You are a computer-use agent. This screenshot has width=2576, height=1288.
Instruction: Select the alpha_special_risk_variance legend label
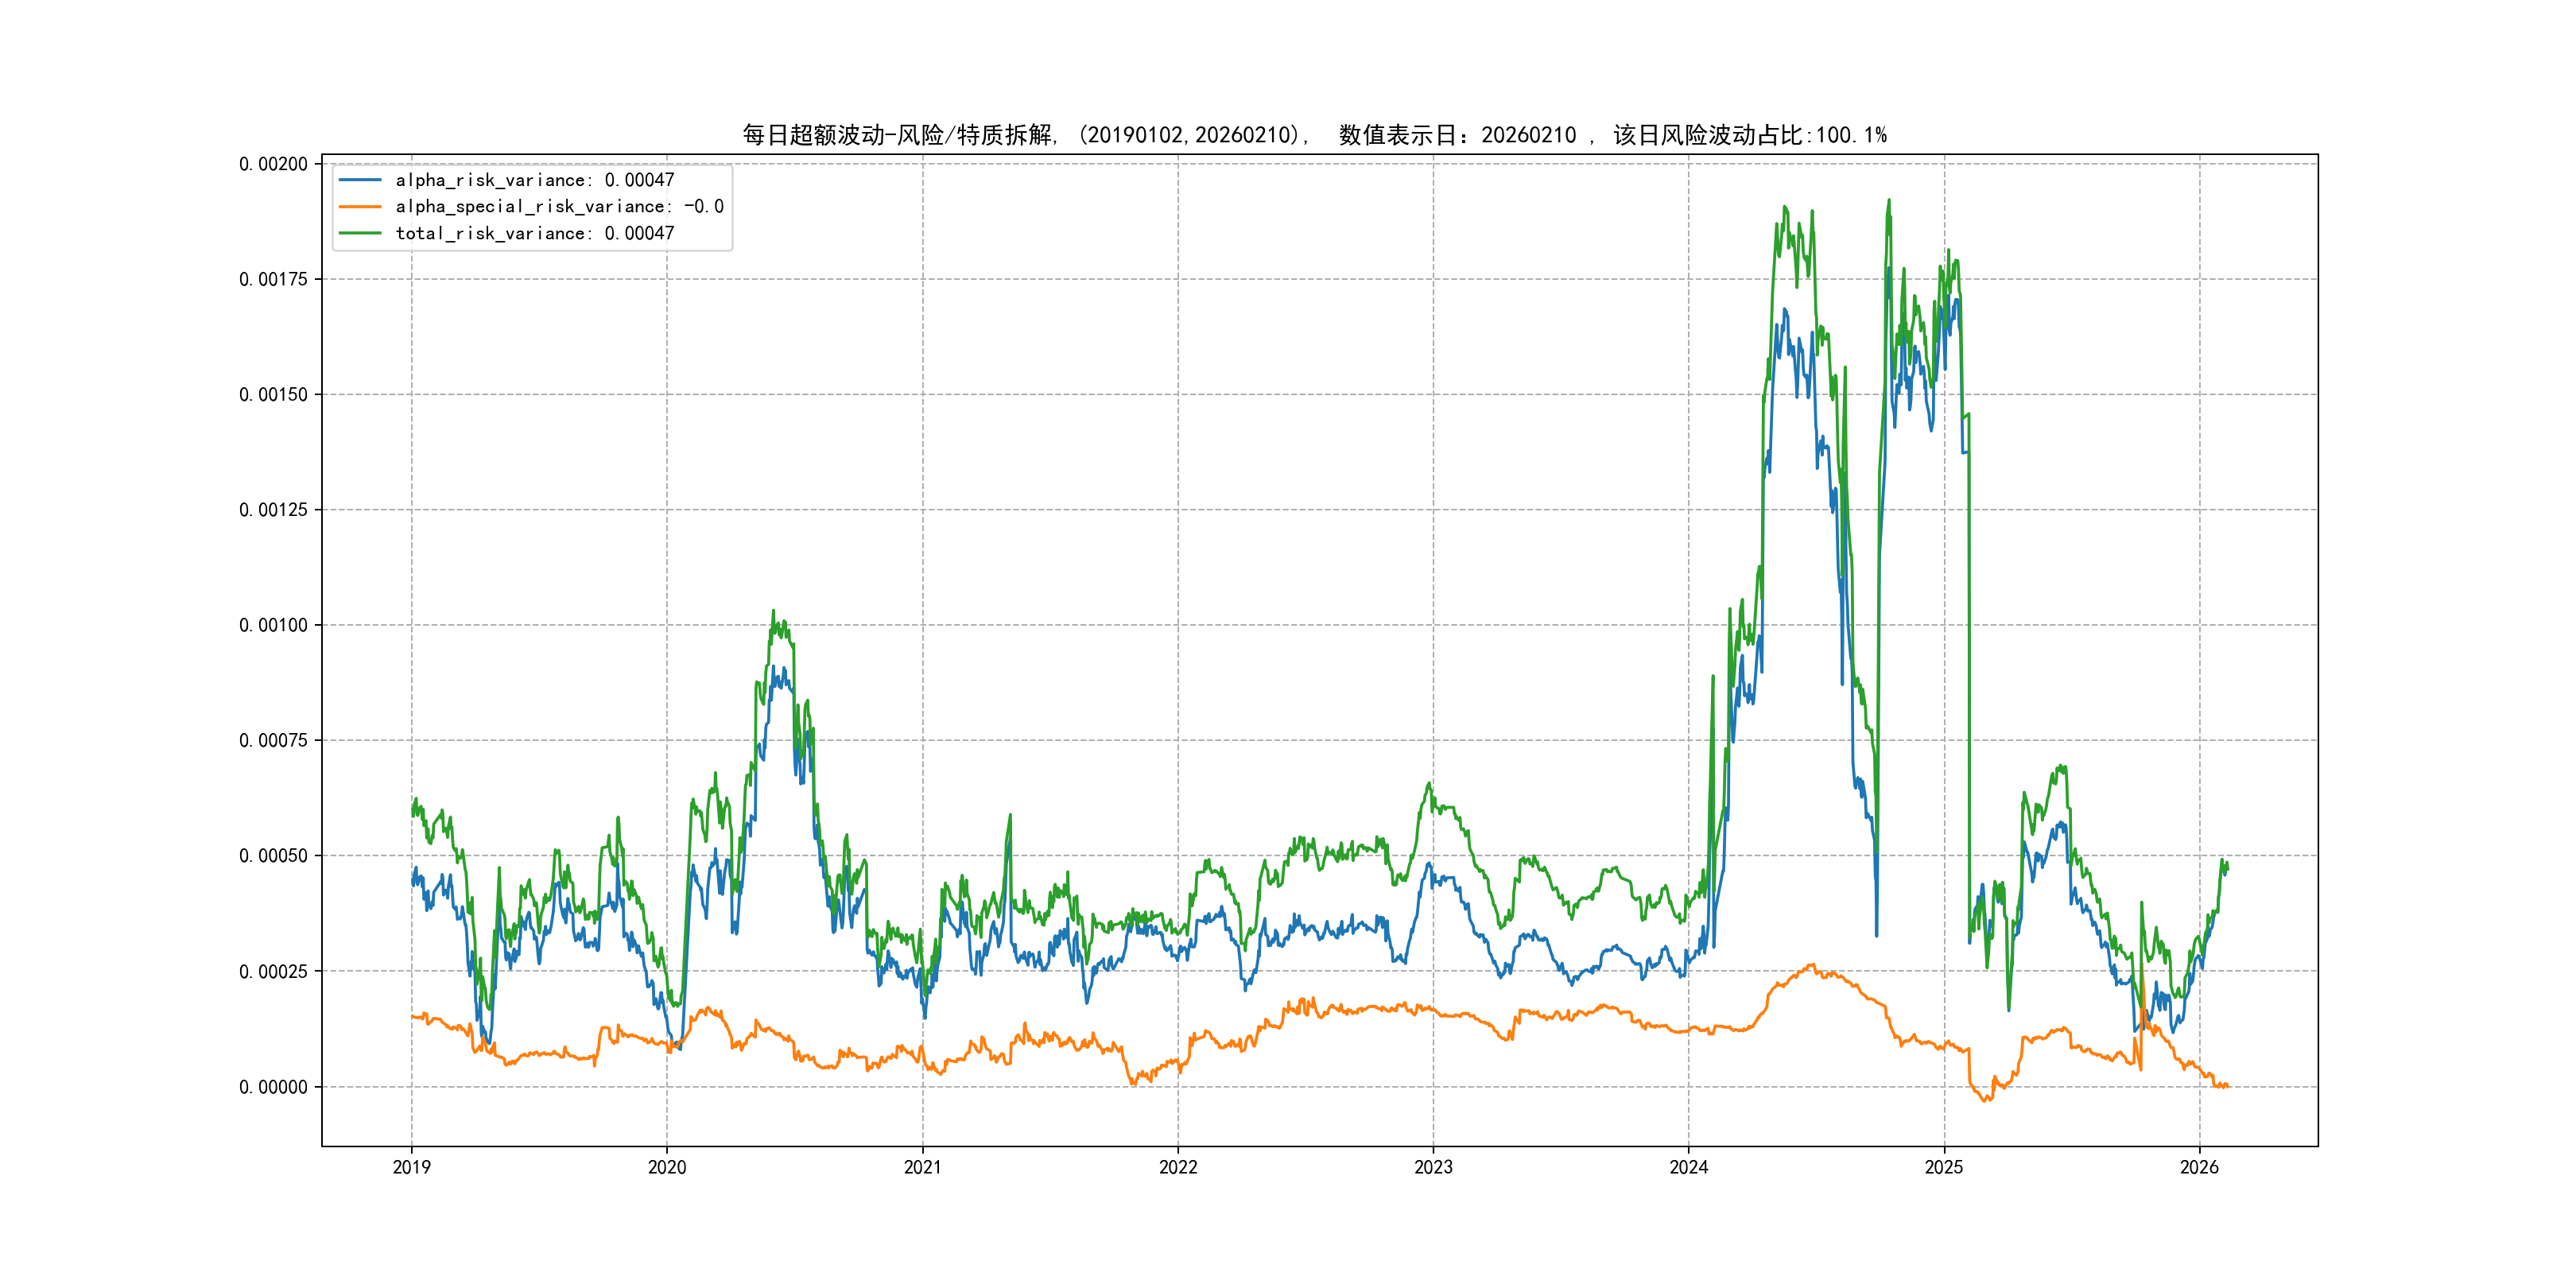559,207
